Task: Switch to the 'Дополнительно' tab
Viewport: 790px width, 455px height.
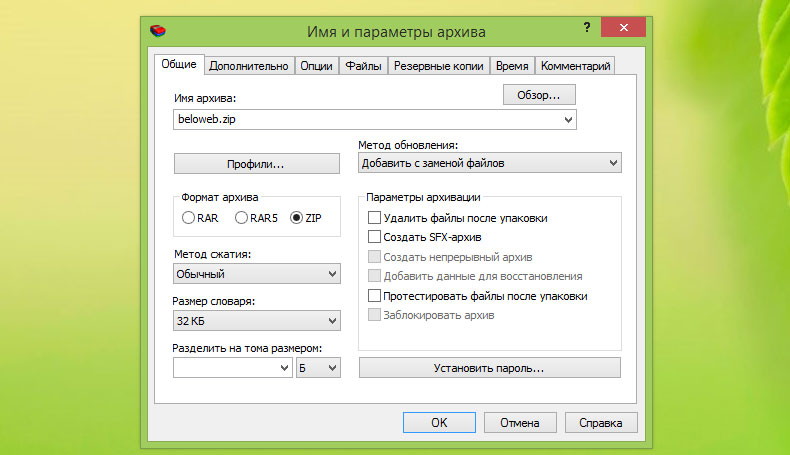Action: [x=250, y=66]
